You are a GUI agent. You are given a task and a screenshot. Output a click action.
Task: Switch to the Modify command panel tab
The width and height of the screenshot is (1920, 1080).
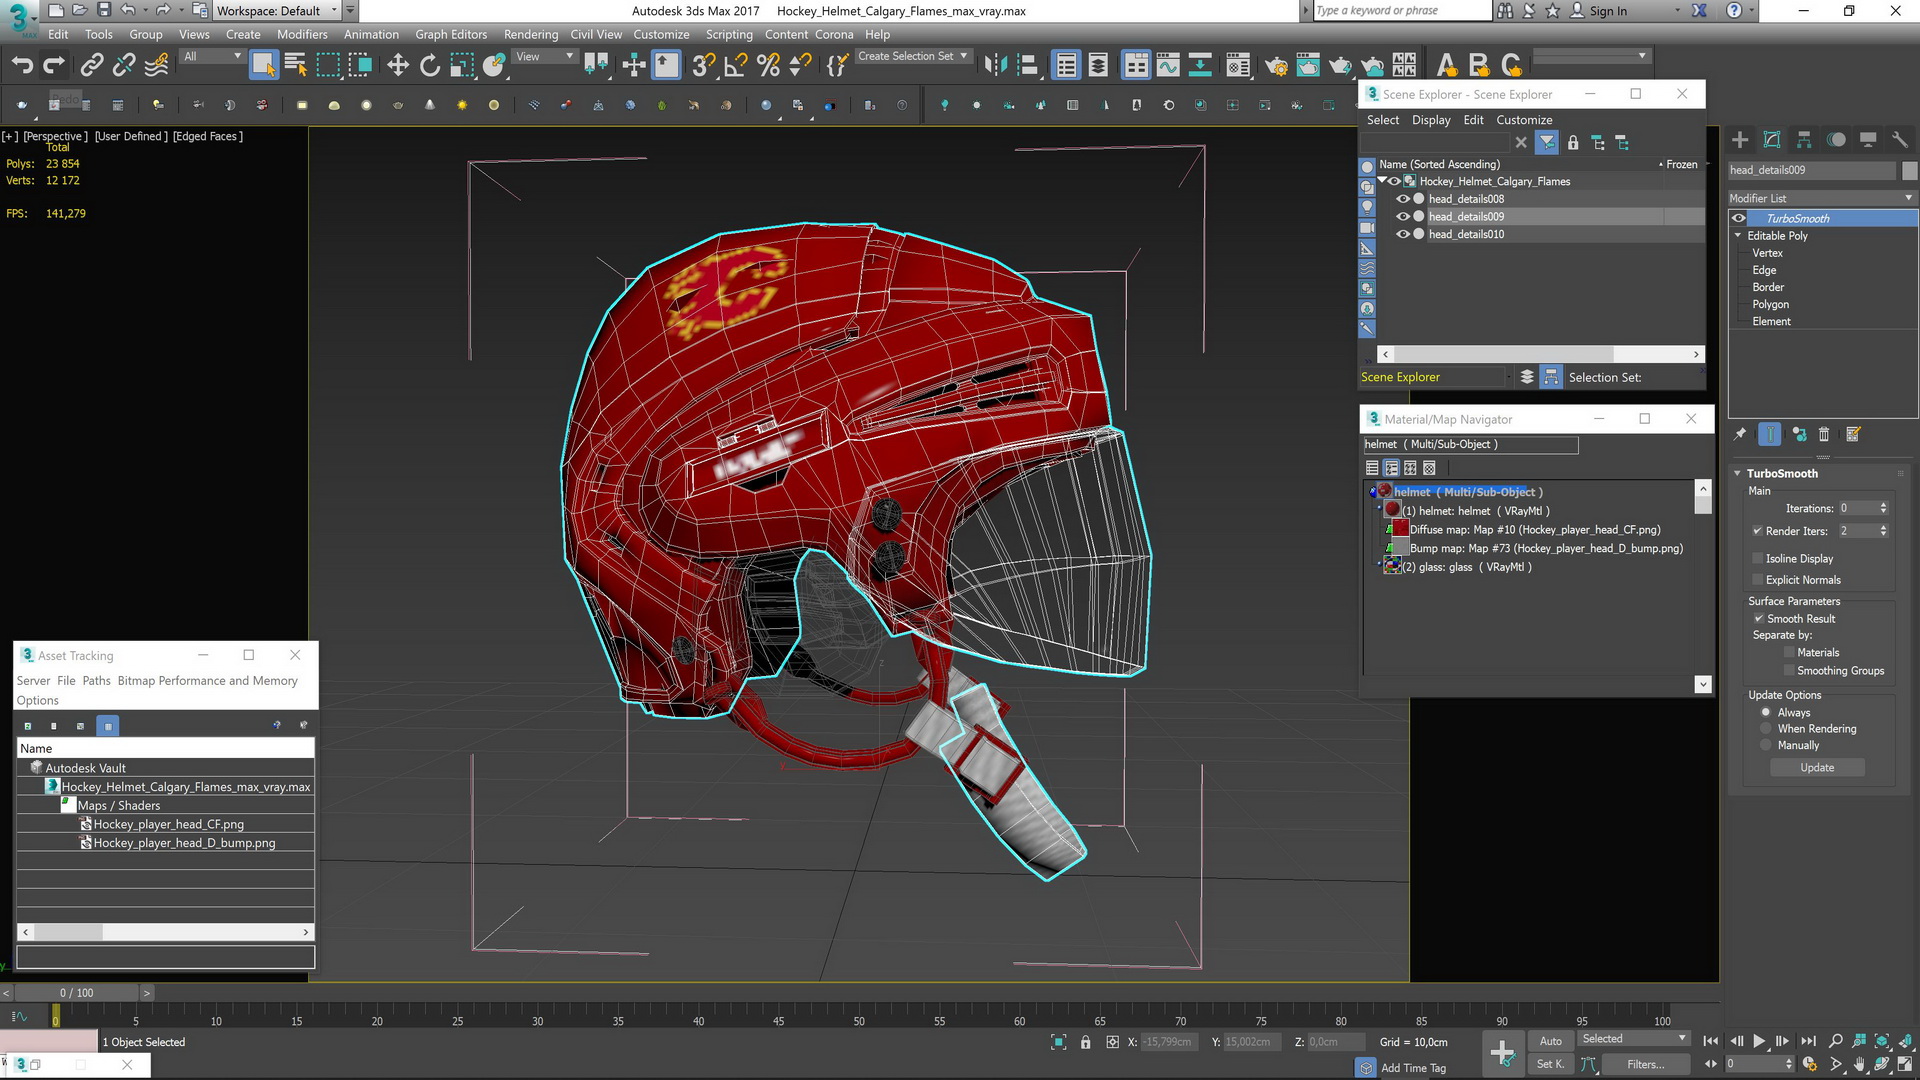tap(1772, 140)
